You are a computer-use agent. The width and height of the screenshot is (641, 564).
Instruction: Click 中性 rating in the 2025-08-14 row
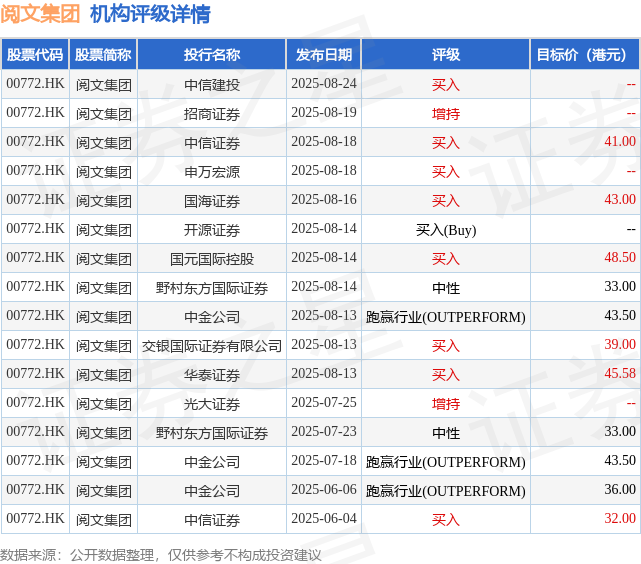(446, 288)
